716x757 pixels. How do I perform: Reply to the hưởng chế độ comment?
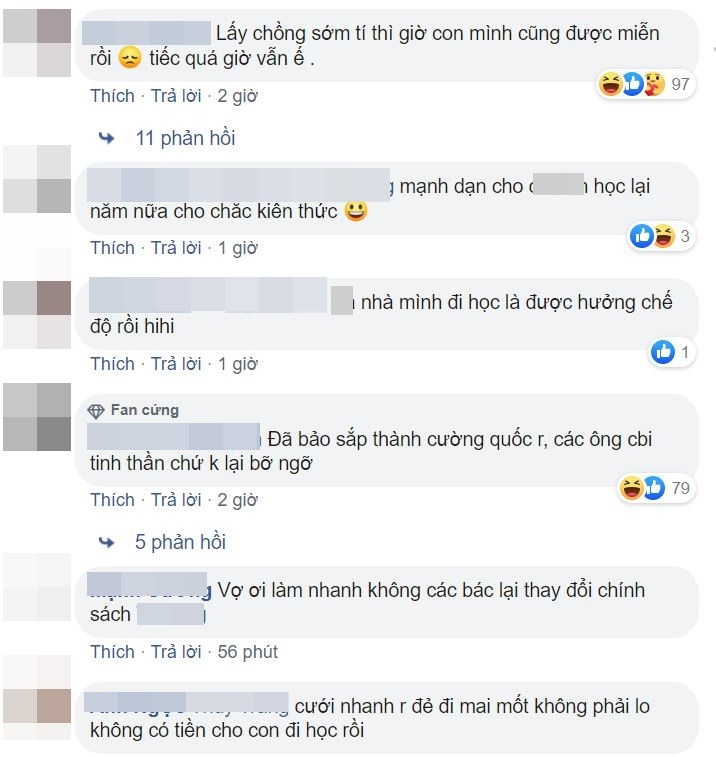[x=176, y=364]
